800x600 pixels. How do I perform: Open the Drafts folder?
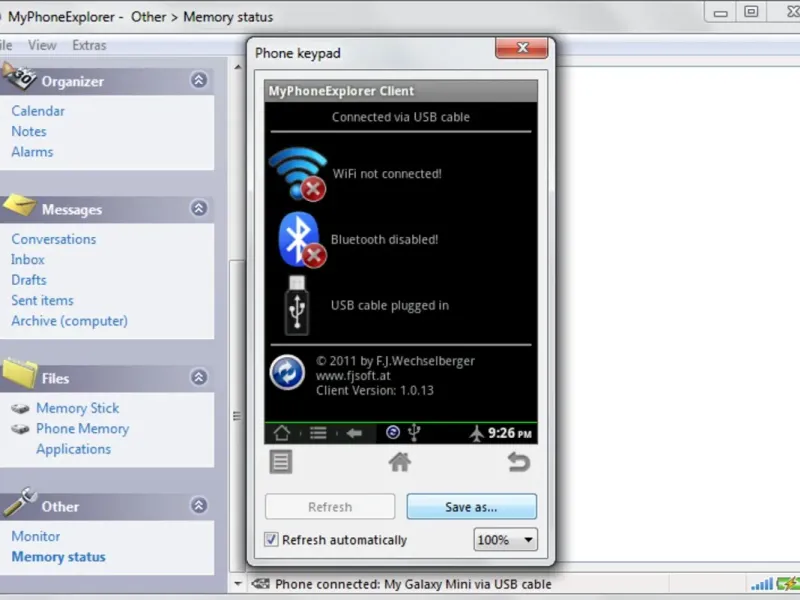(x=29, y=280)
